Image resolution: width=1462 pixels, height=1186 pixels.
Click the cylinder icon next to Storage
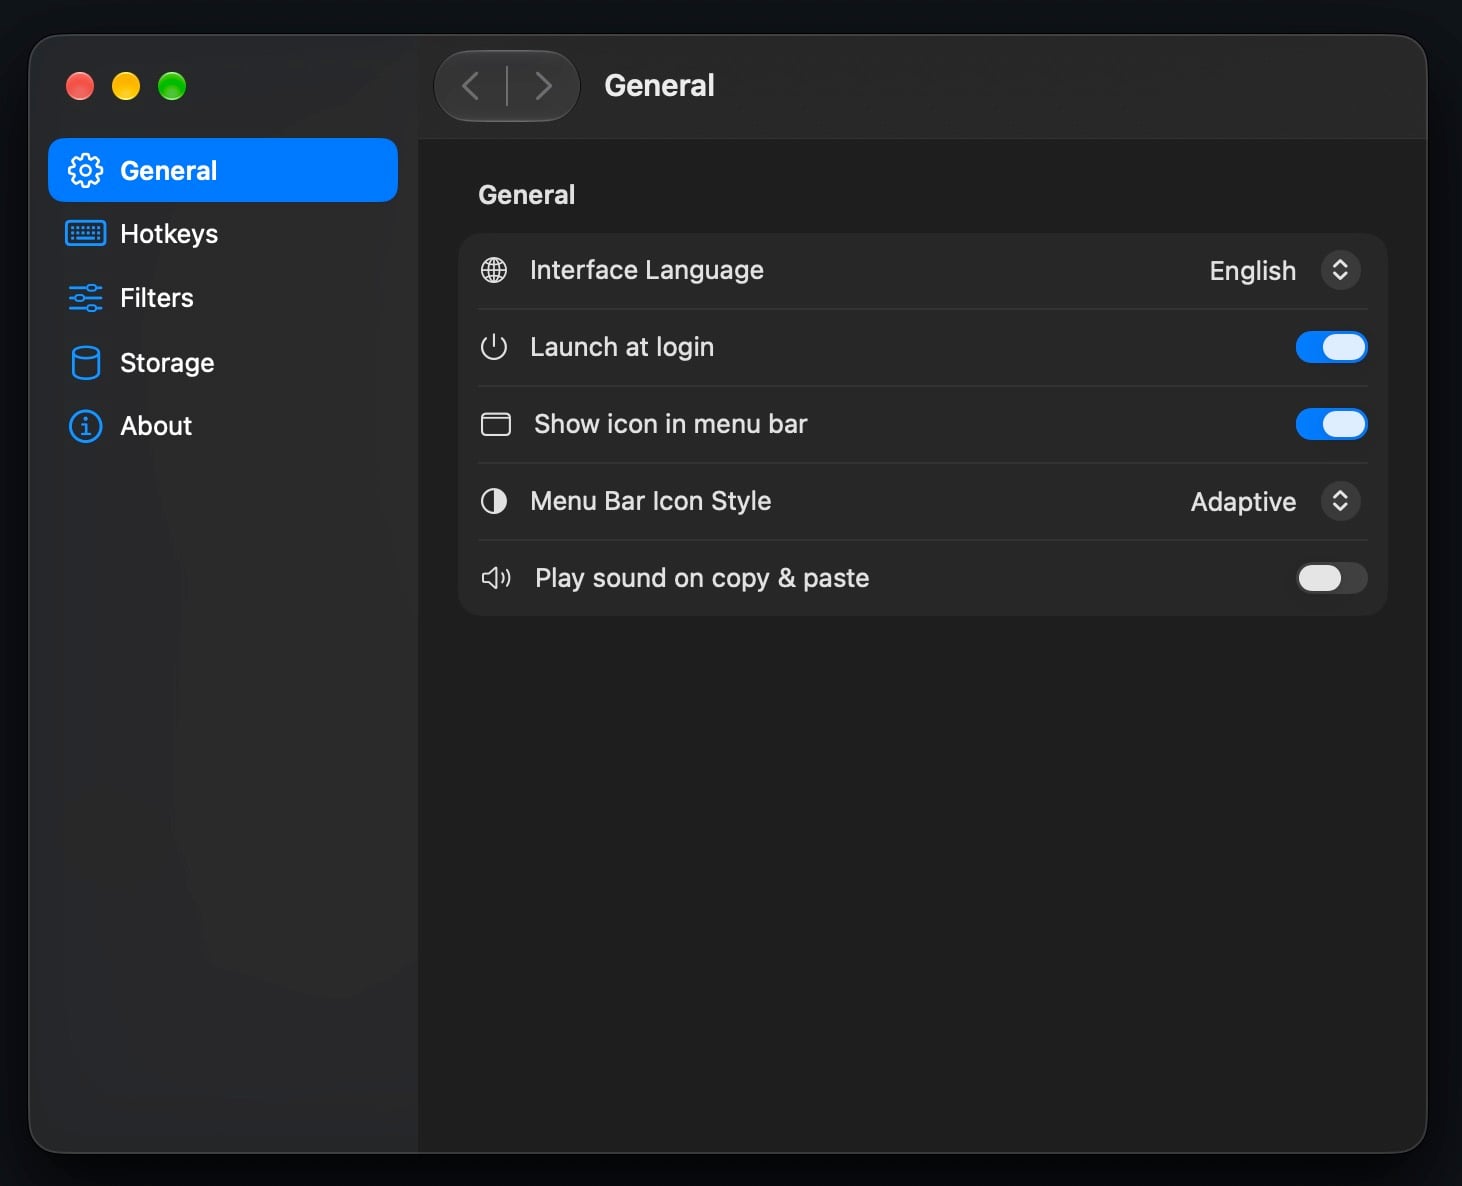(x=85, y=363)
